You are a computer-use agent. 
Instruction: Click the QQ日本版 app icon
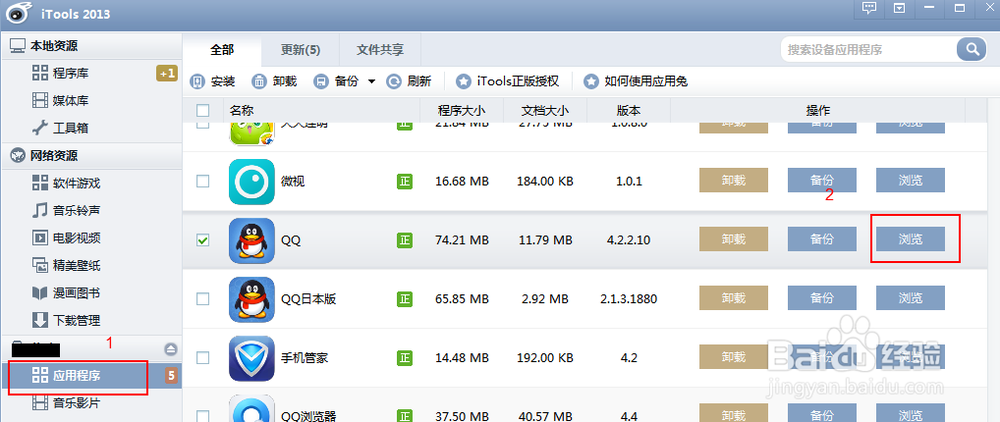tap(251, 299)
